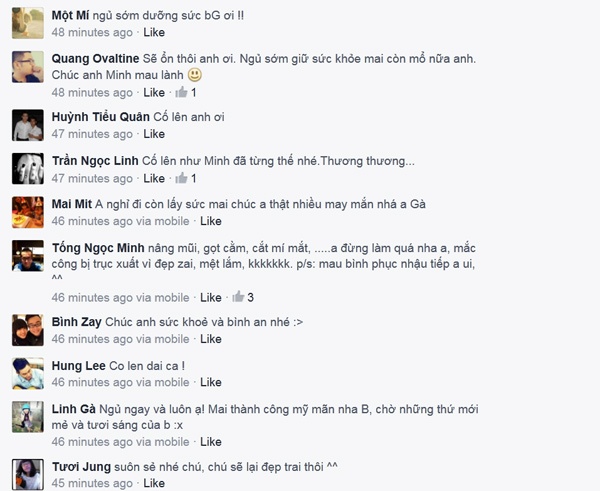Like Linh Gà's comment
Viewport: 600px width, 491px height.
210,441
